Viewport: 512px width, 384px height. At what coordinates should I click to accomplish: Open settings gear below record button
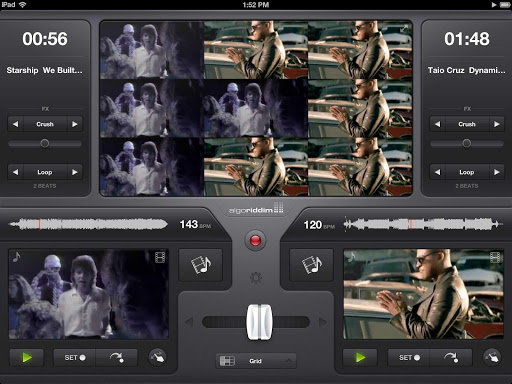(256, 278)
